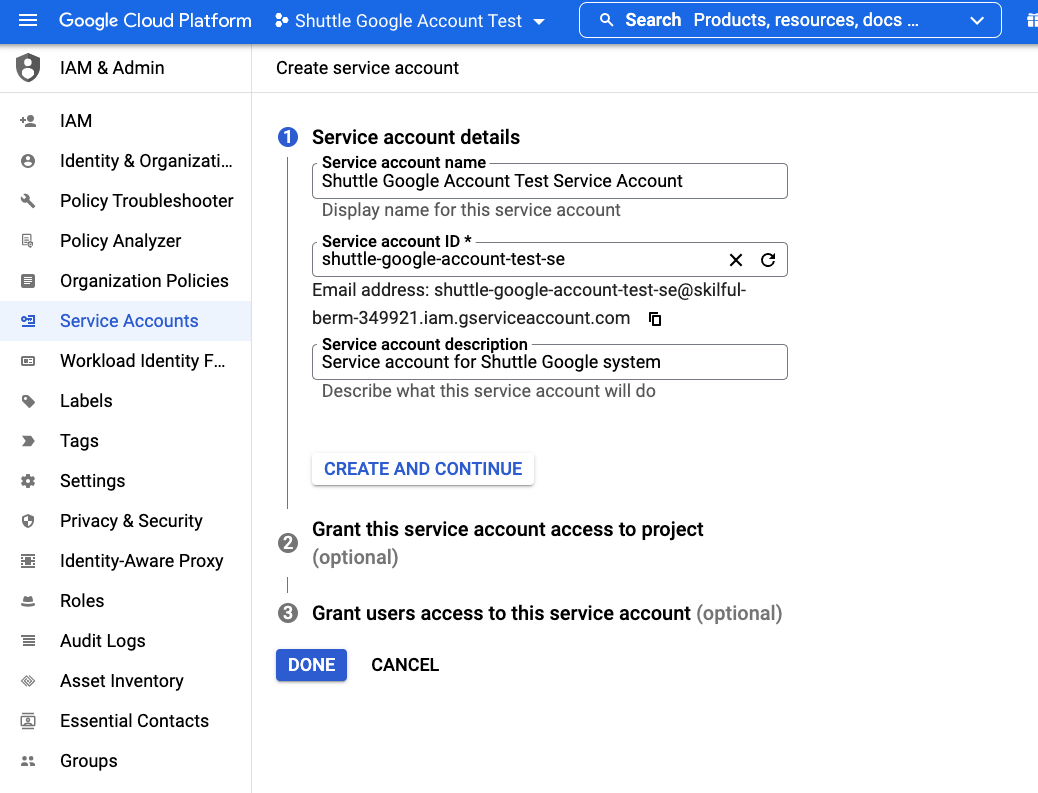Click the Settings gear icon in sidebar
1038x793 pixels.
[28, 481]
